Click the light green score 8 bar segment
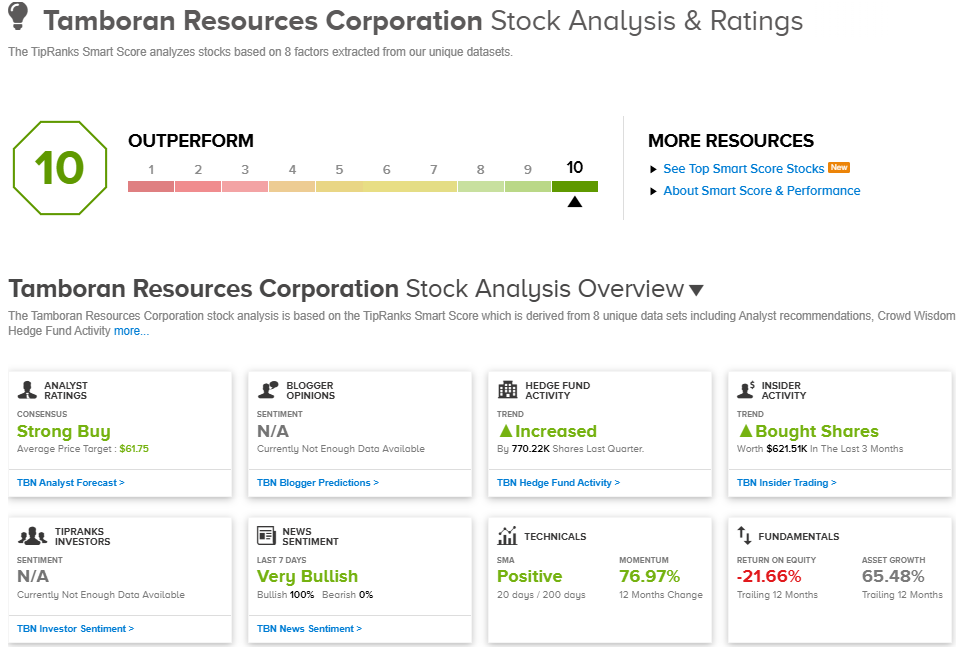 (480, 187)
